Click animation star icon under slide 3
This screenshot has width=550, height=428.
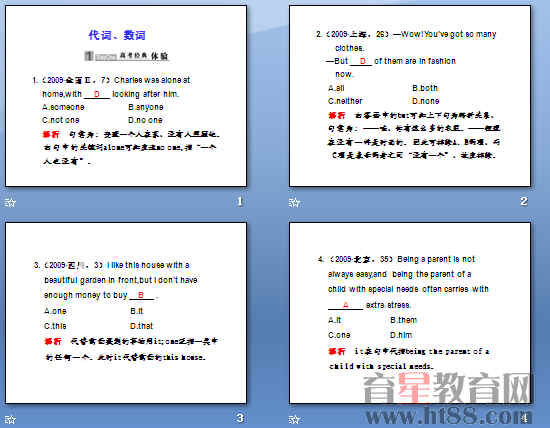pyautogui.click(x=11, y=420)
